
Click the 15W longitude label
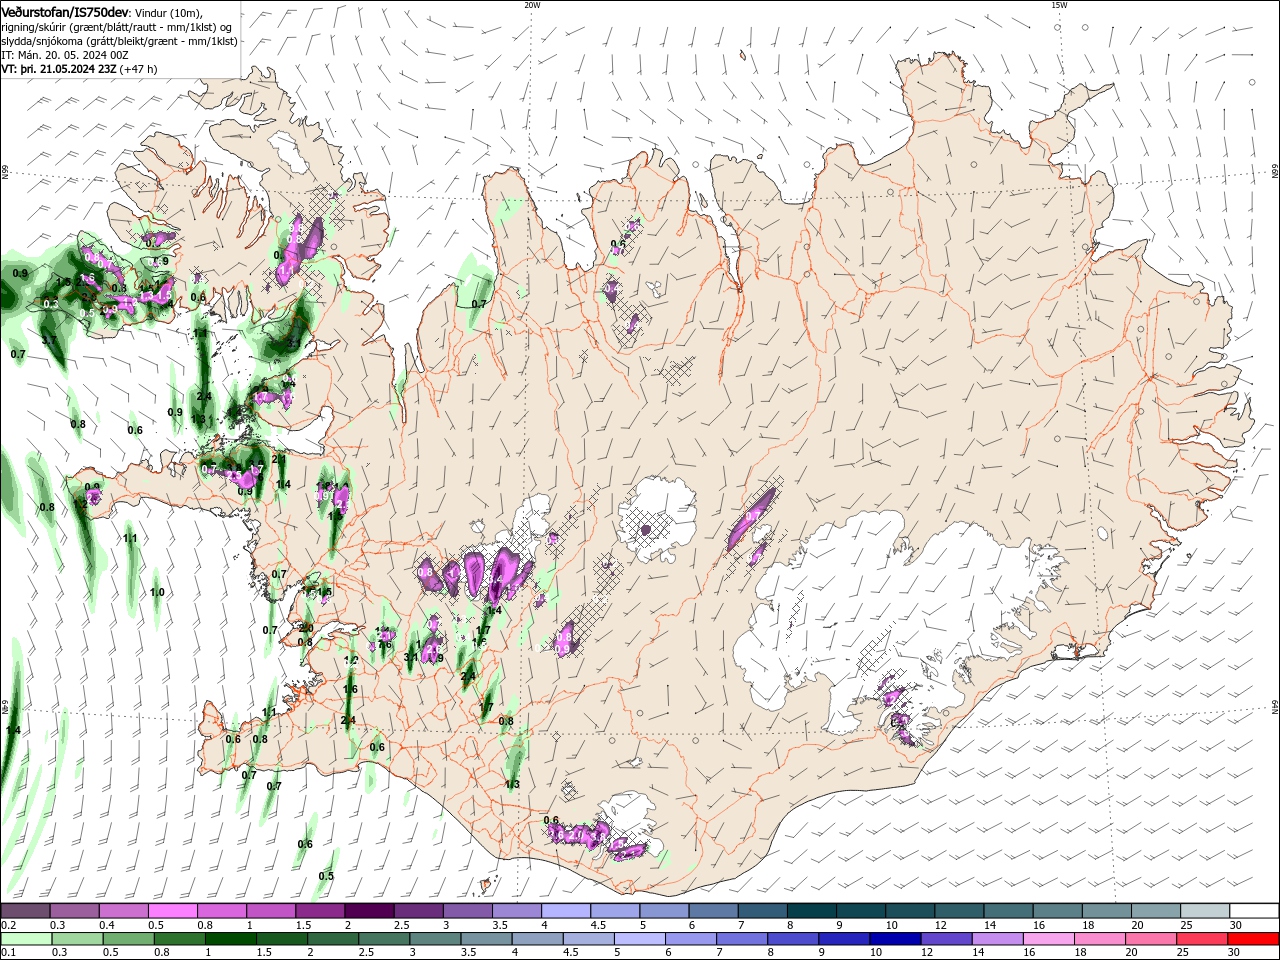coord(1059,5)
